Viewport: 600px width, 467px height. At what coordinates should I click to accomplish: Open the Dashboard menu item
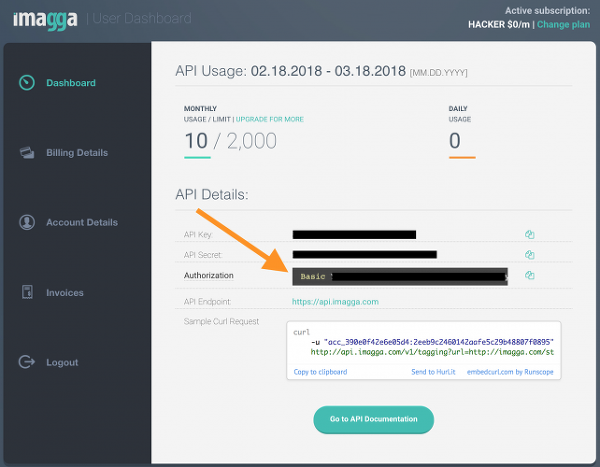tap(71, 83)
